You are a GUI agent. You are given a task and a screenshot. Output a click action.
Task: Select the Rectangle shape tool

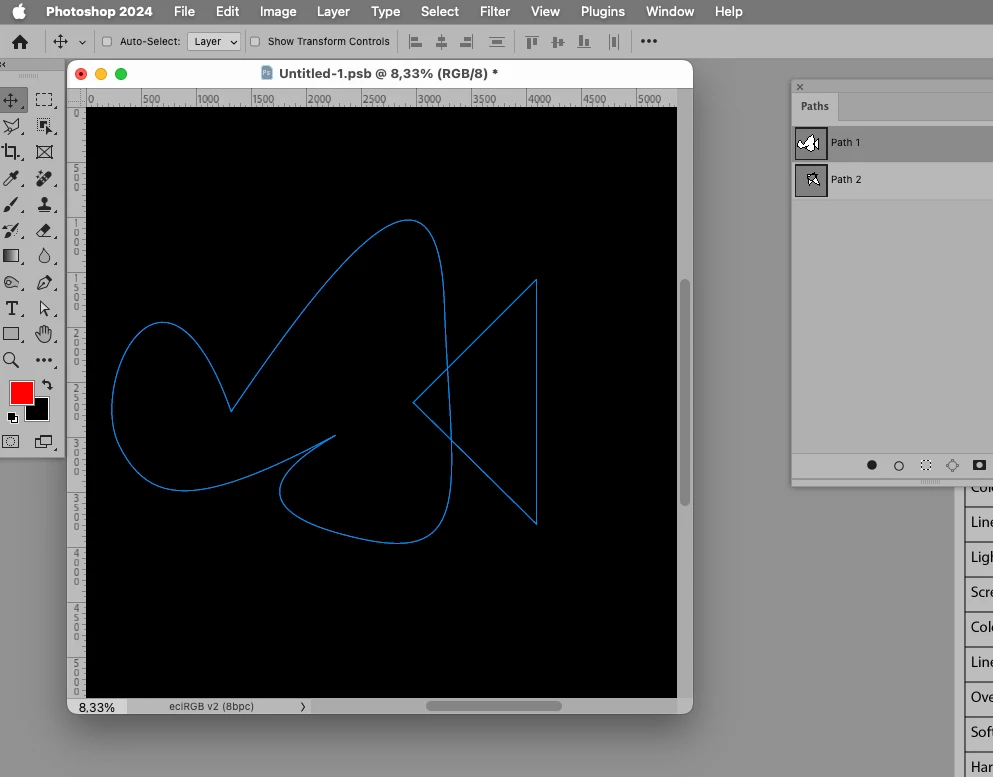click(x=11, y=334)
